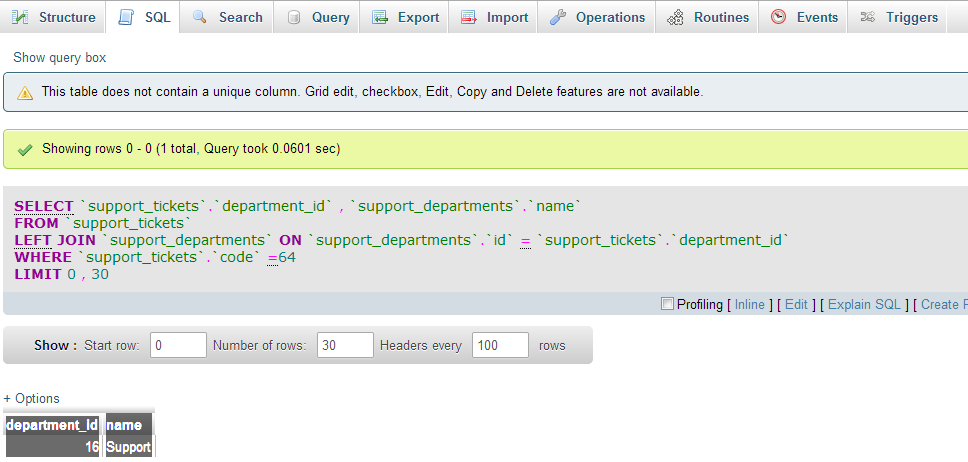Click the Structure tab icon
The width and height of the screenshot is (968, 462).
pyautogui.click(x=20, y=17)
